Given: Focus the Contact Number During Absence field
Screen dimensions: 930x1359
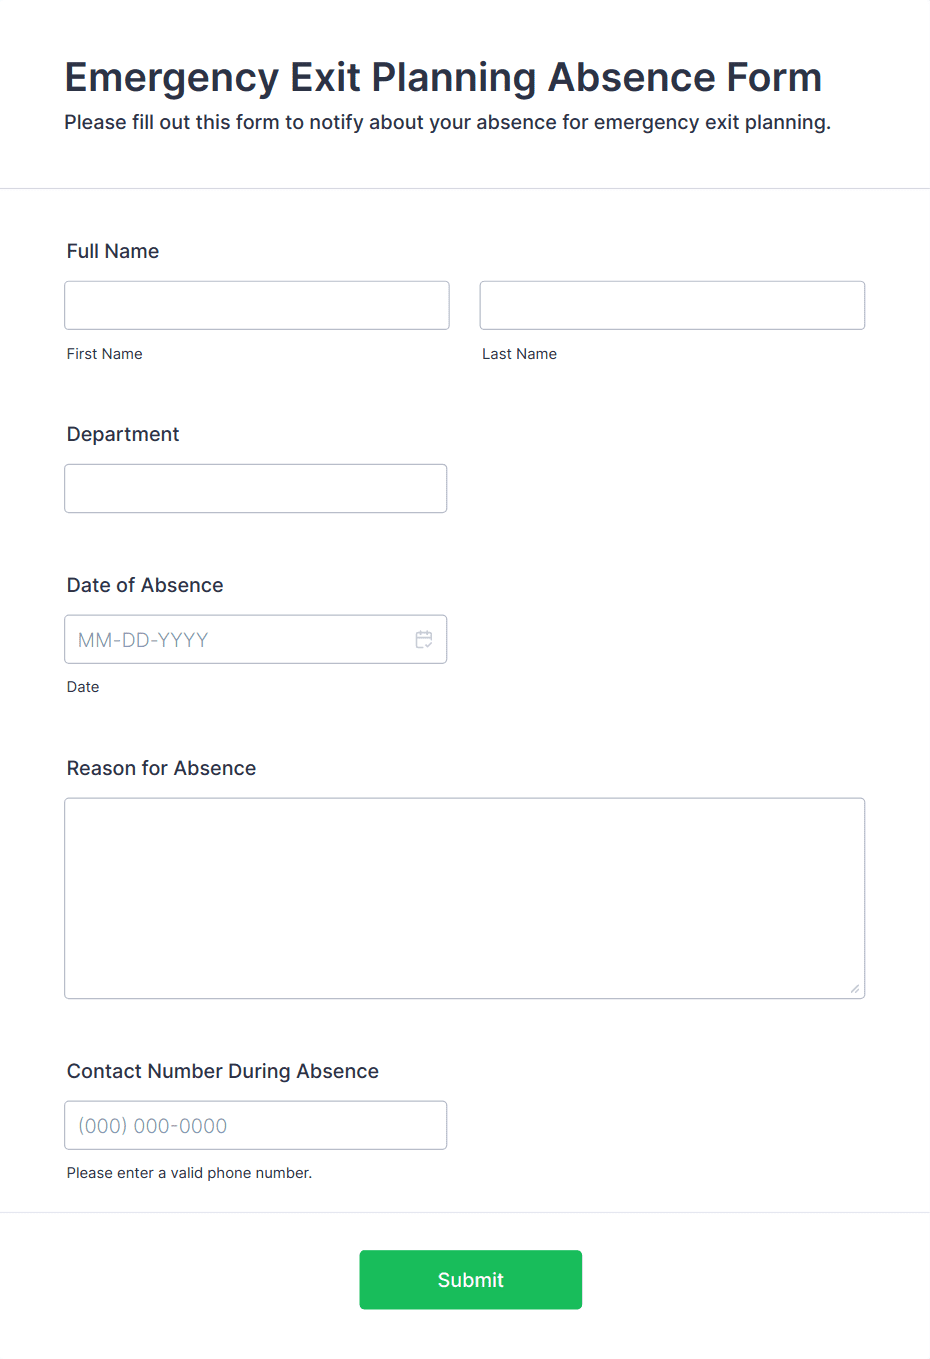Looking at the screenshot, I should coord(255,1125).
